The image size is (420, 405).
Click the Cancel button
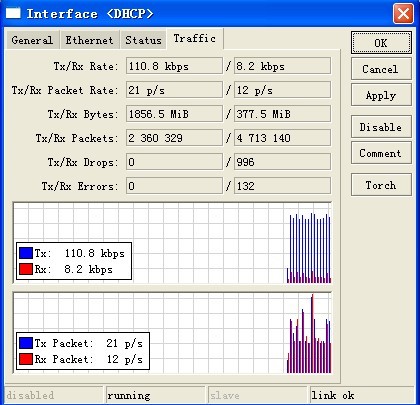click(381, 69)
